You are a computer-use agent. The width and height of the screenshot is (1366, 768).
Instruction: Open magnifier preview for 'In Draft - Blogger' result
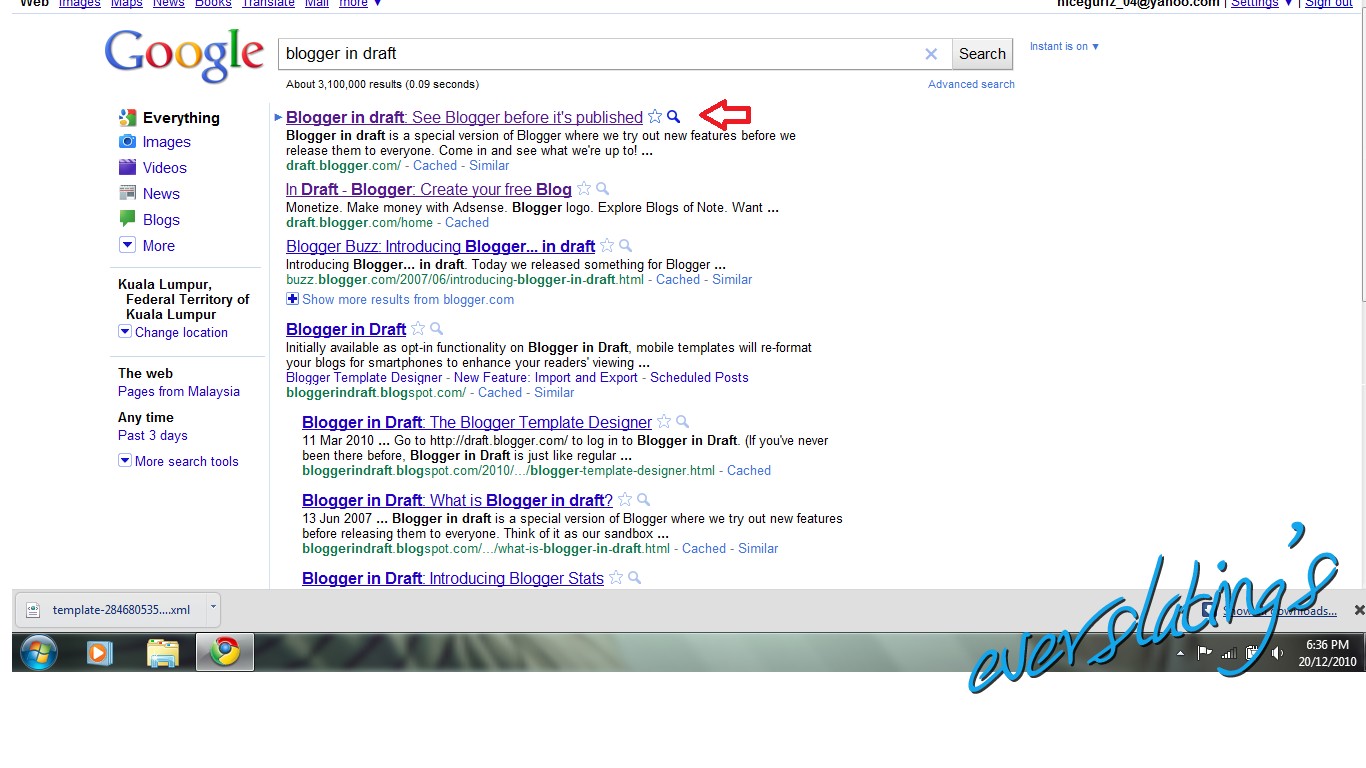pos(602,189)
